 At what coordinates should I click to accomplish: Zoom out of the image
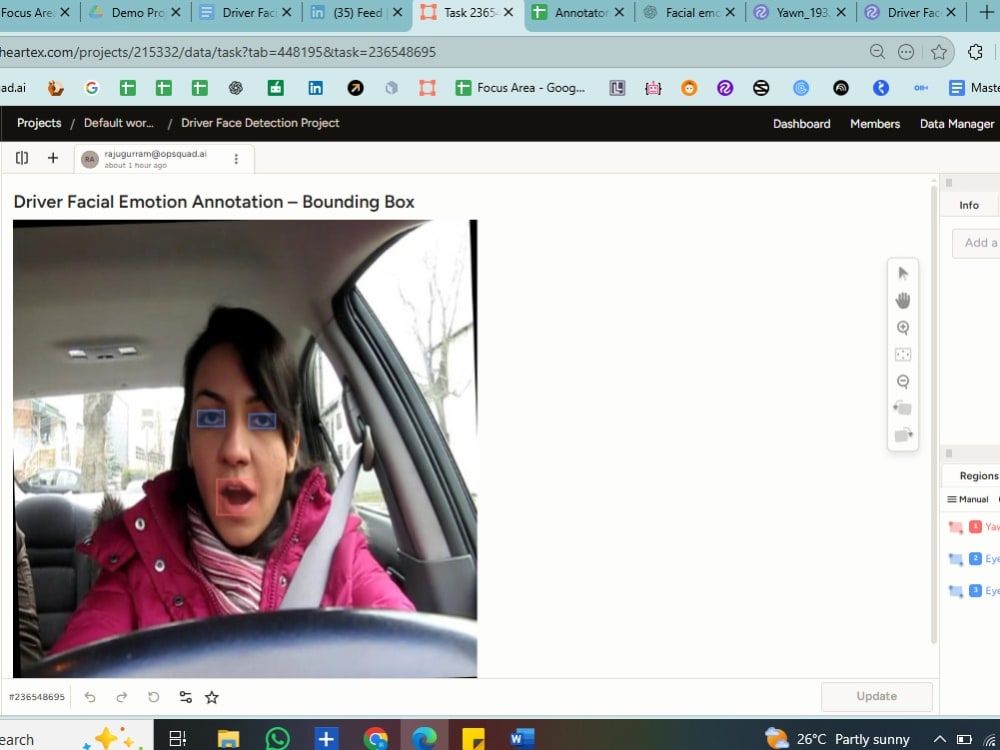click(902, 381)
